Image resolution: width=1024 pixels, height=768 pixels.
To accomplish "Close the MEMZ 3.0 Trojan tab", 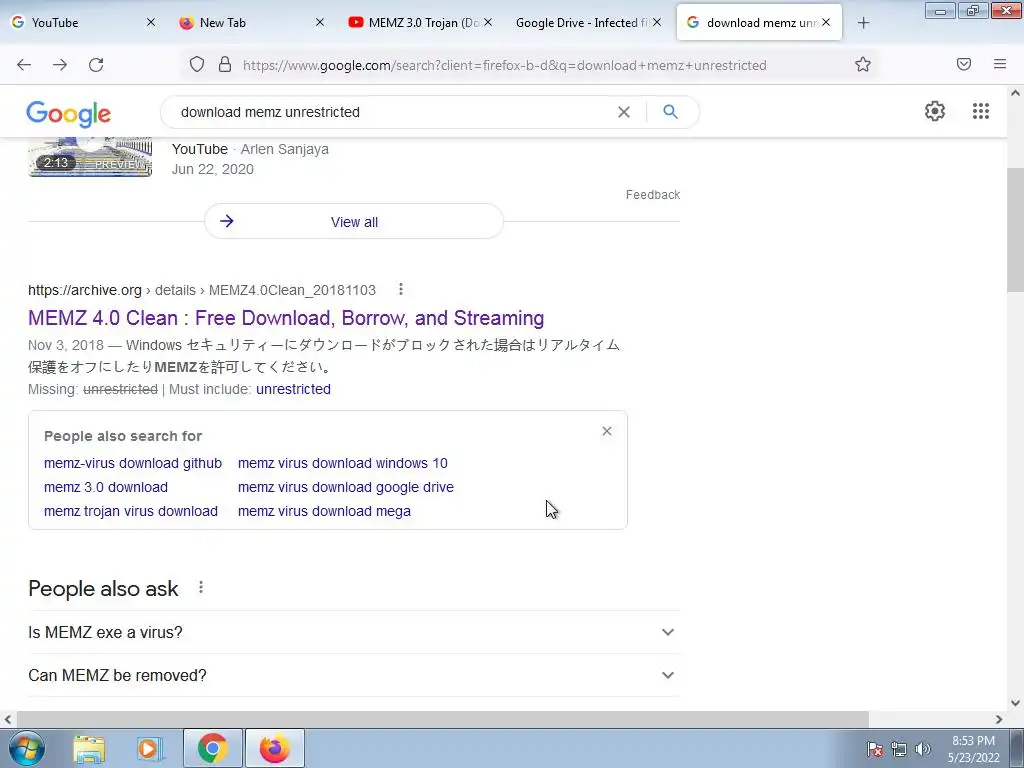I will point(488,23).
